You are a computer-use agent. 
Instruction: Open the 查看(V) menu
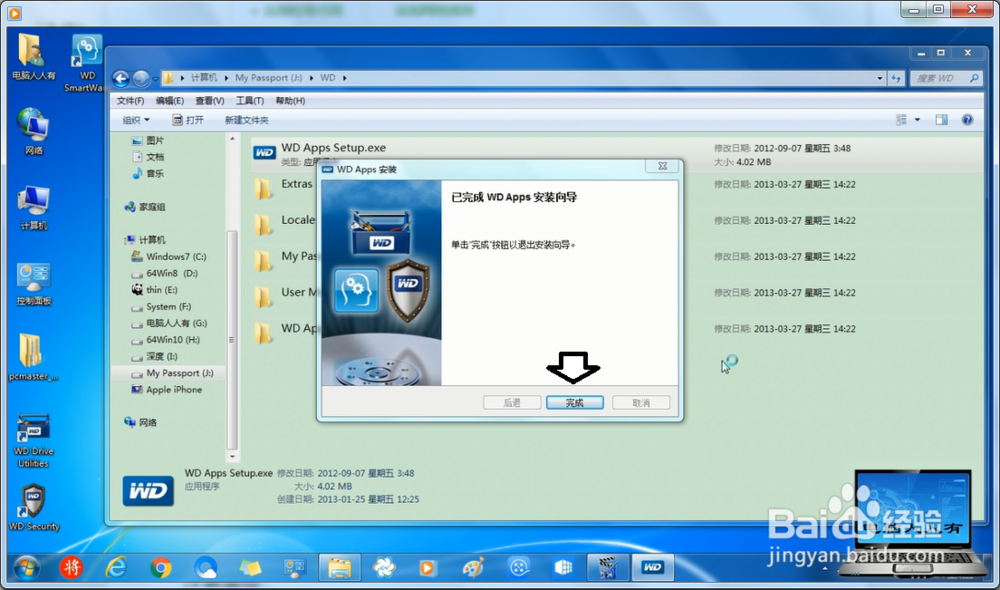click(x=209, y=101)
